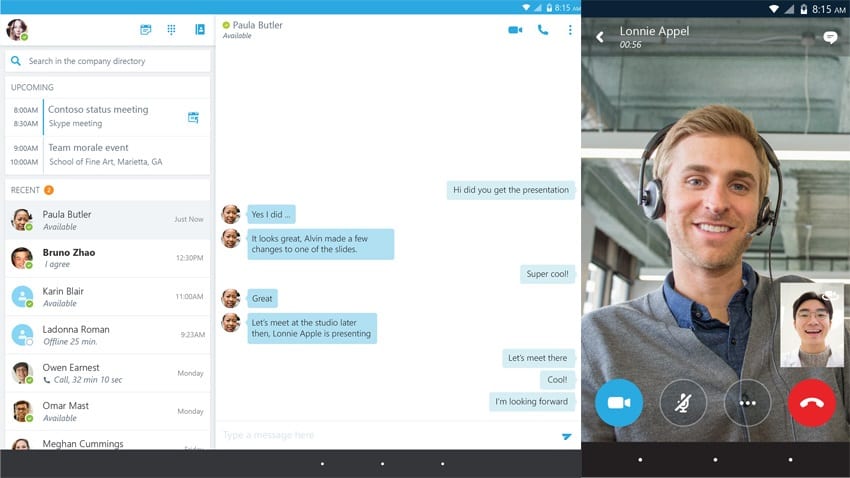Click the "Super cool!" message bubble
850x478 pixels.
tap(548, 274)
